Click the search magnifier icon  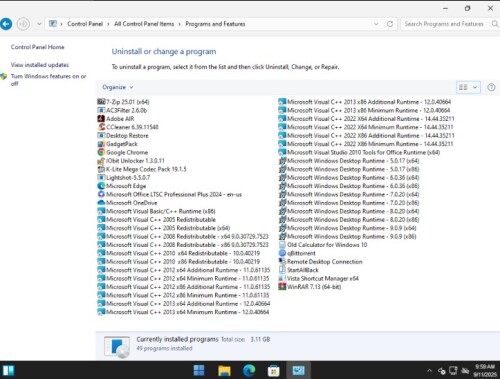(495, 24)
